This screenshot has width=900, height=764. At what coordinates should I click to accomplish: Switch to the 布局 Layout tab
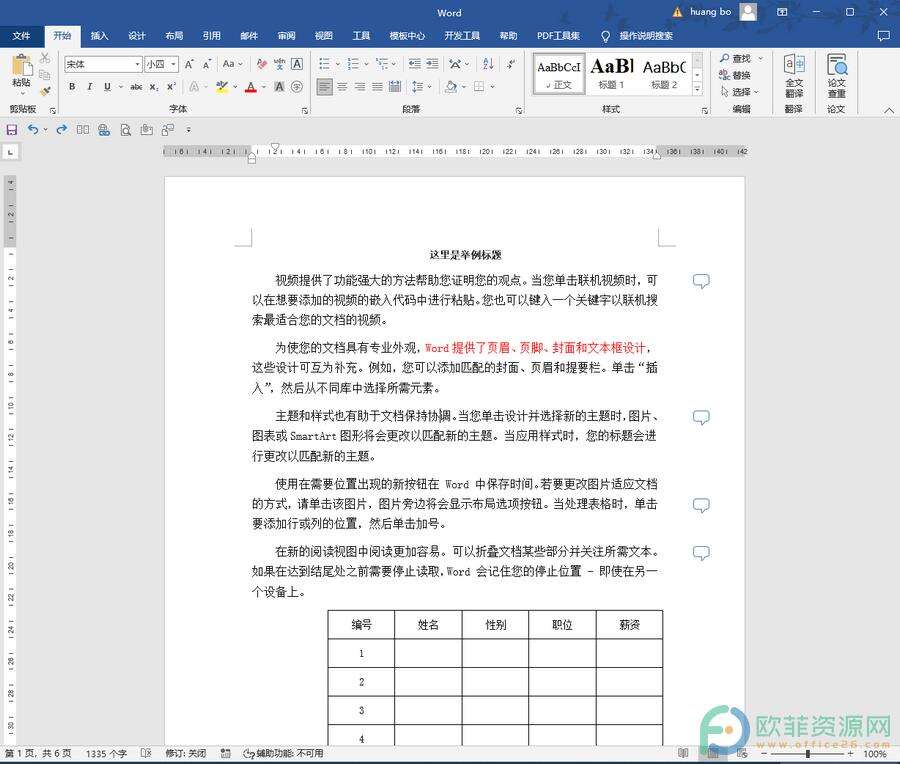pos(174,36)
